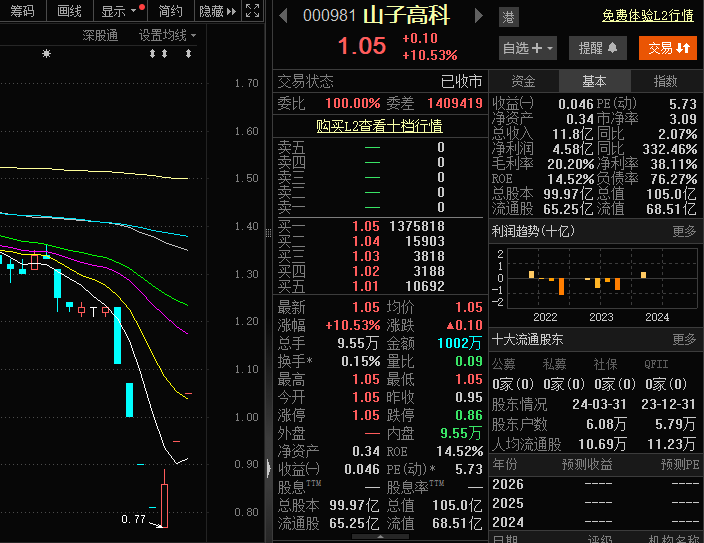Screen dimensions: 704x543
Task: Toggle fullscreen chart expand icon
Action: [253, 11]
